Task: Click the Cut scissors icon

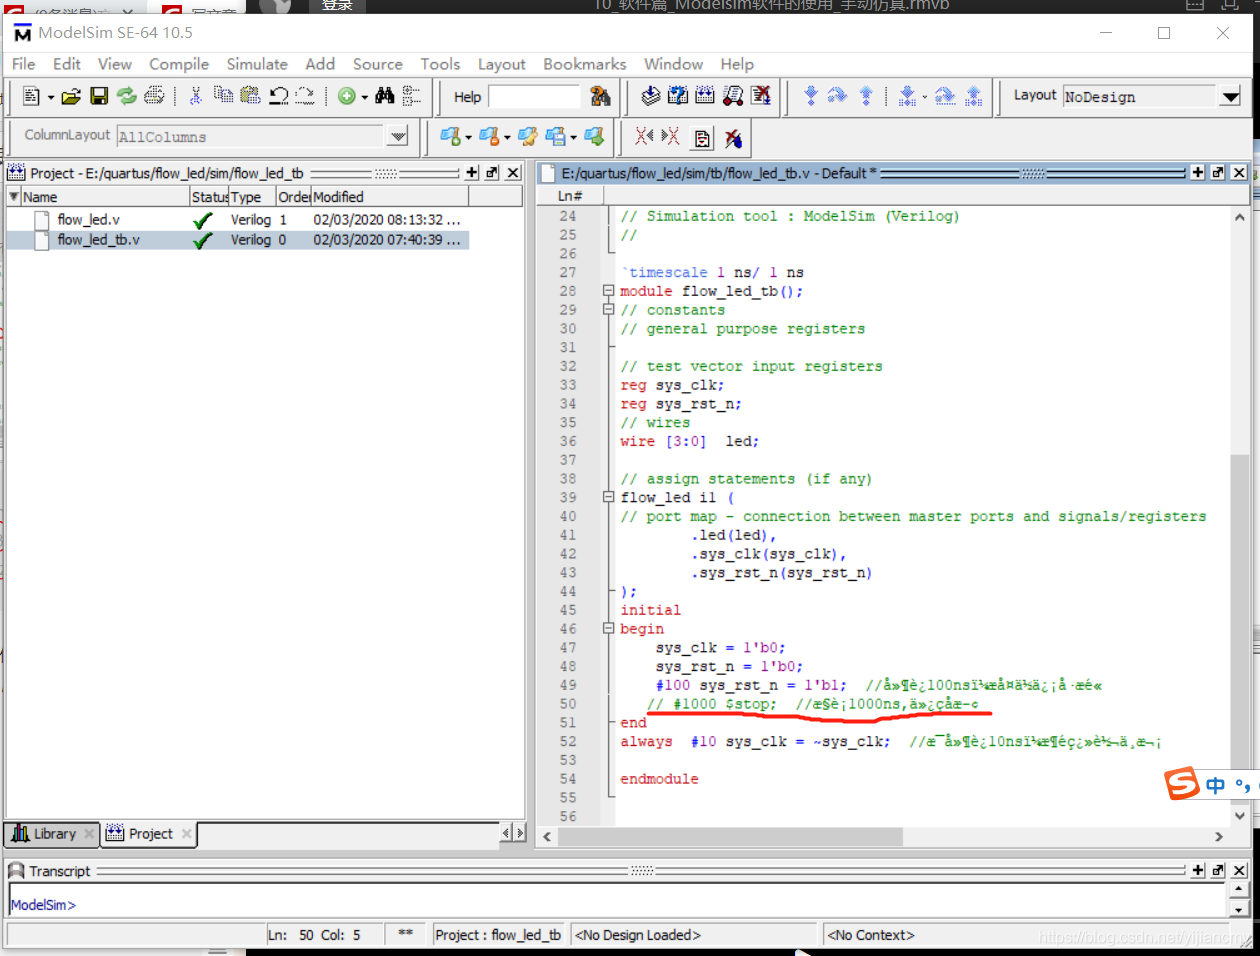Action: coord(196,96)
